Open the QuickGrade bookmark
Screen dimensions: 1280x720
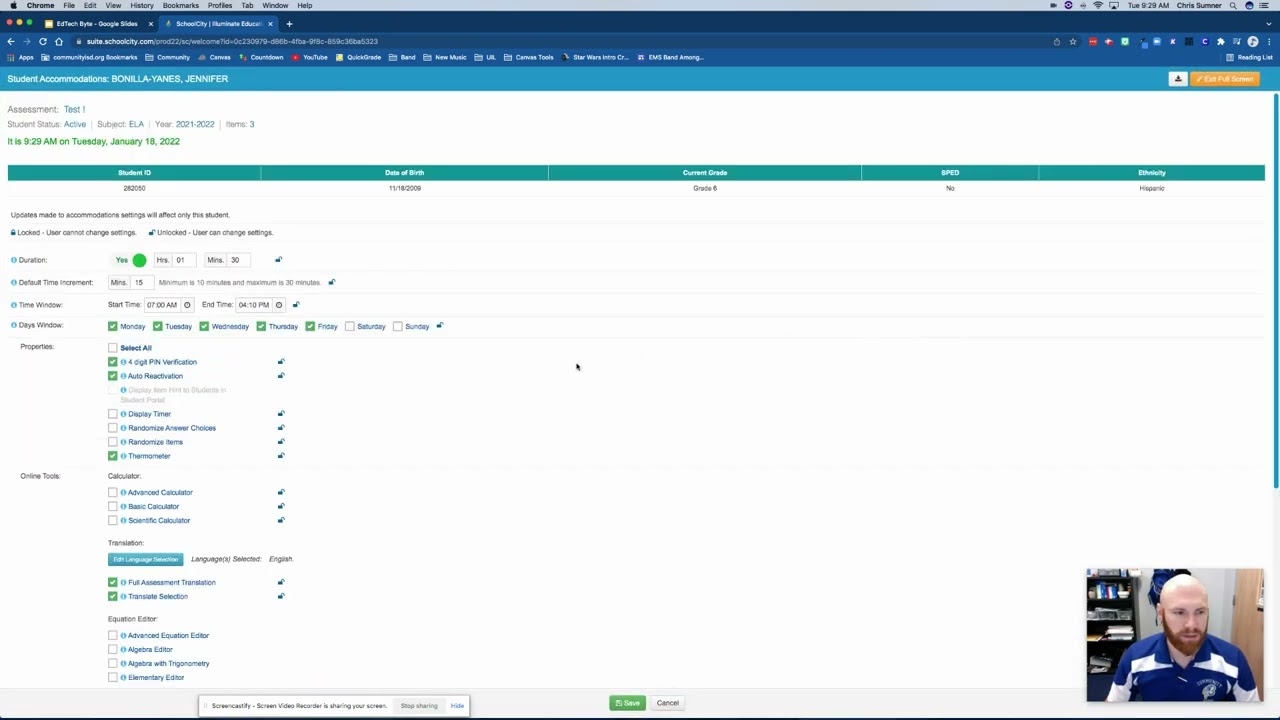pyautogui.click(x=359, y=57)
